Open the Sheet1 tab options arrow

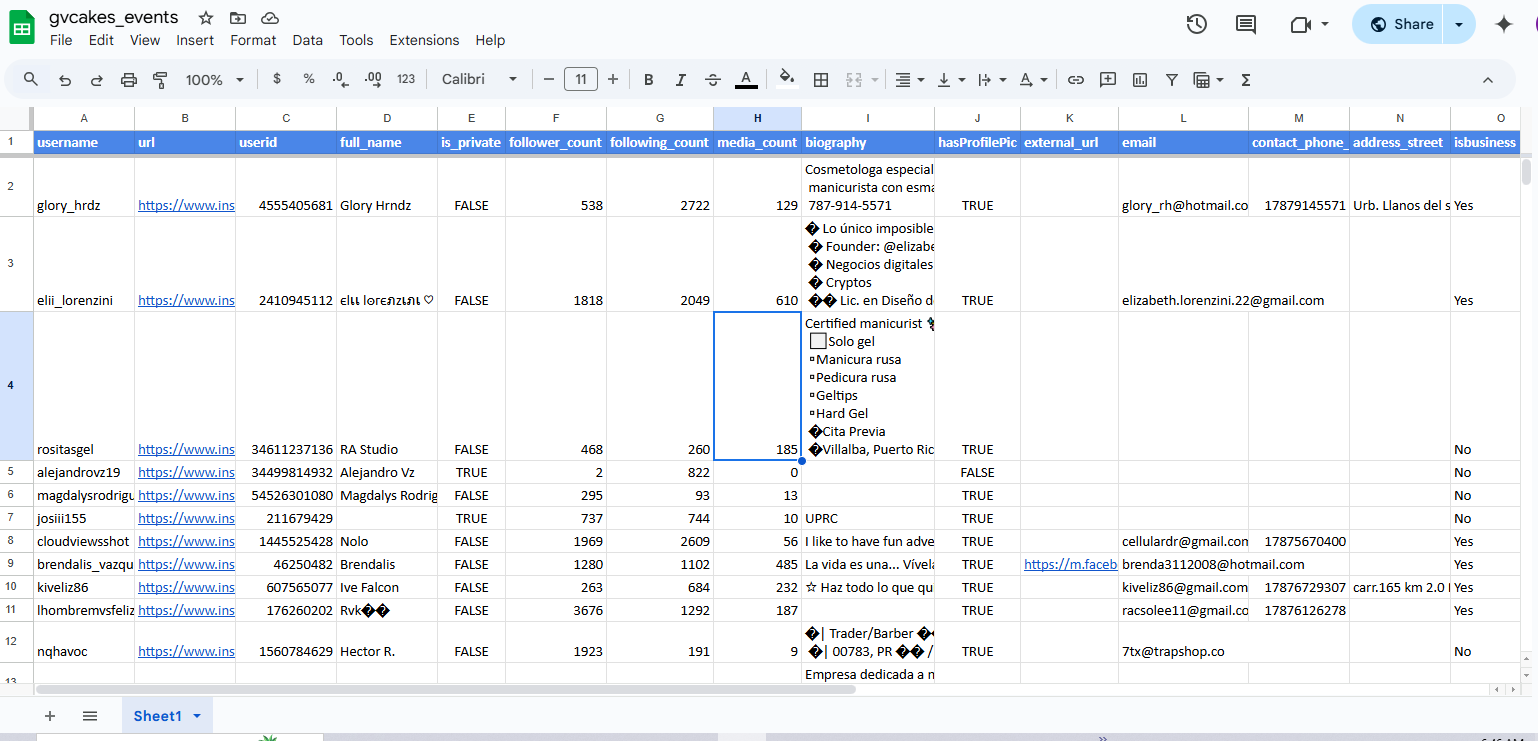click(197, 716)
